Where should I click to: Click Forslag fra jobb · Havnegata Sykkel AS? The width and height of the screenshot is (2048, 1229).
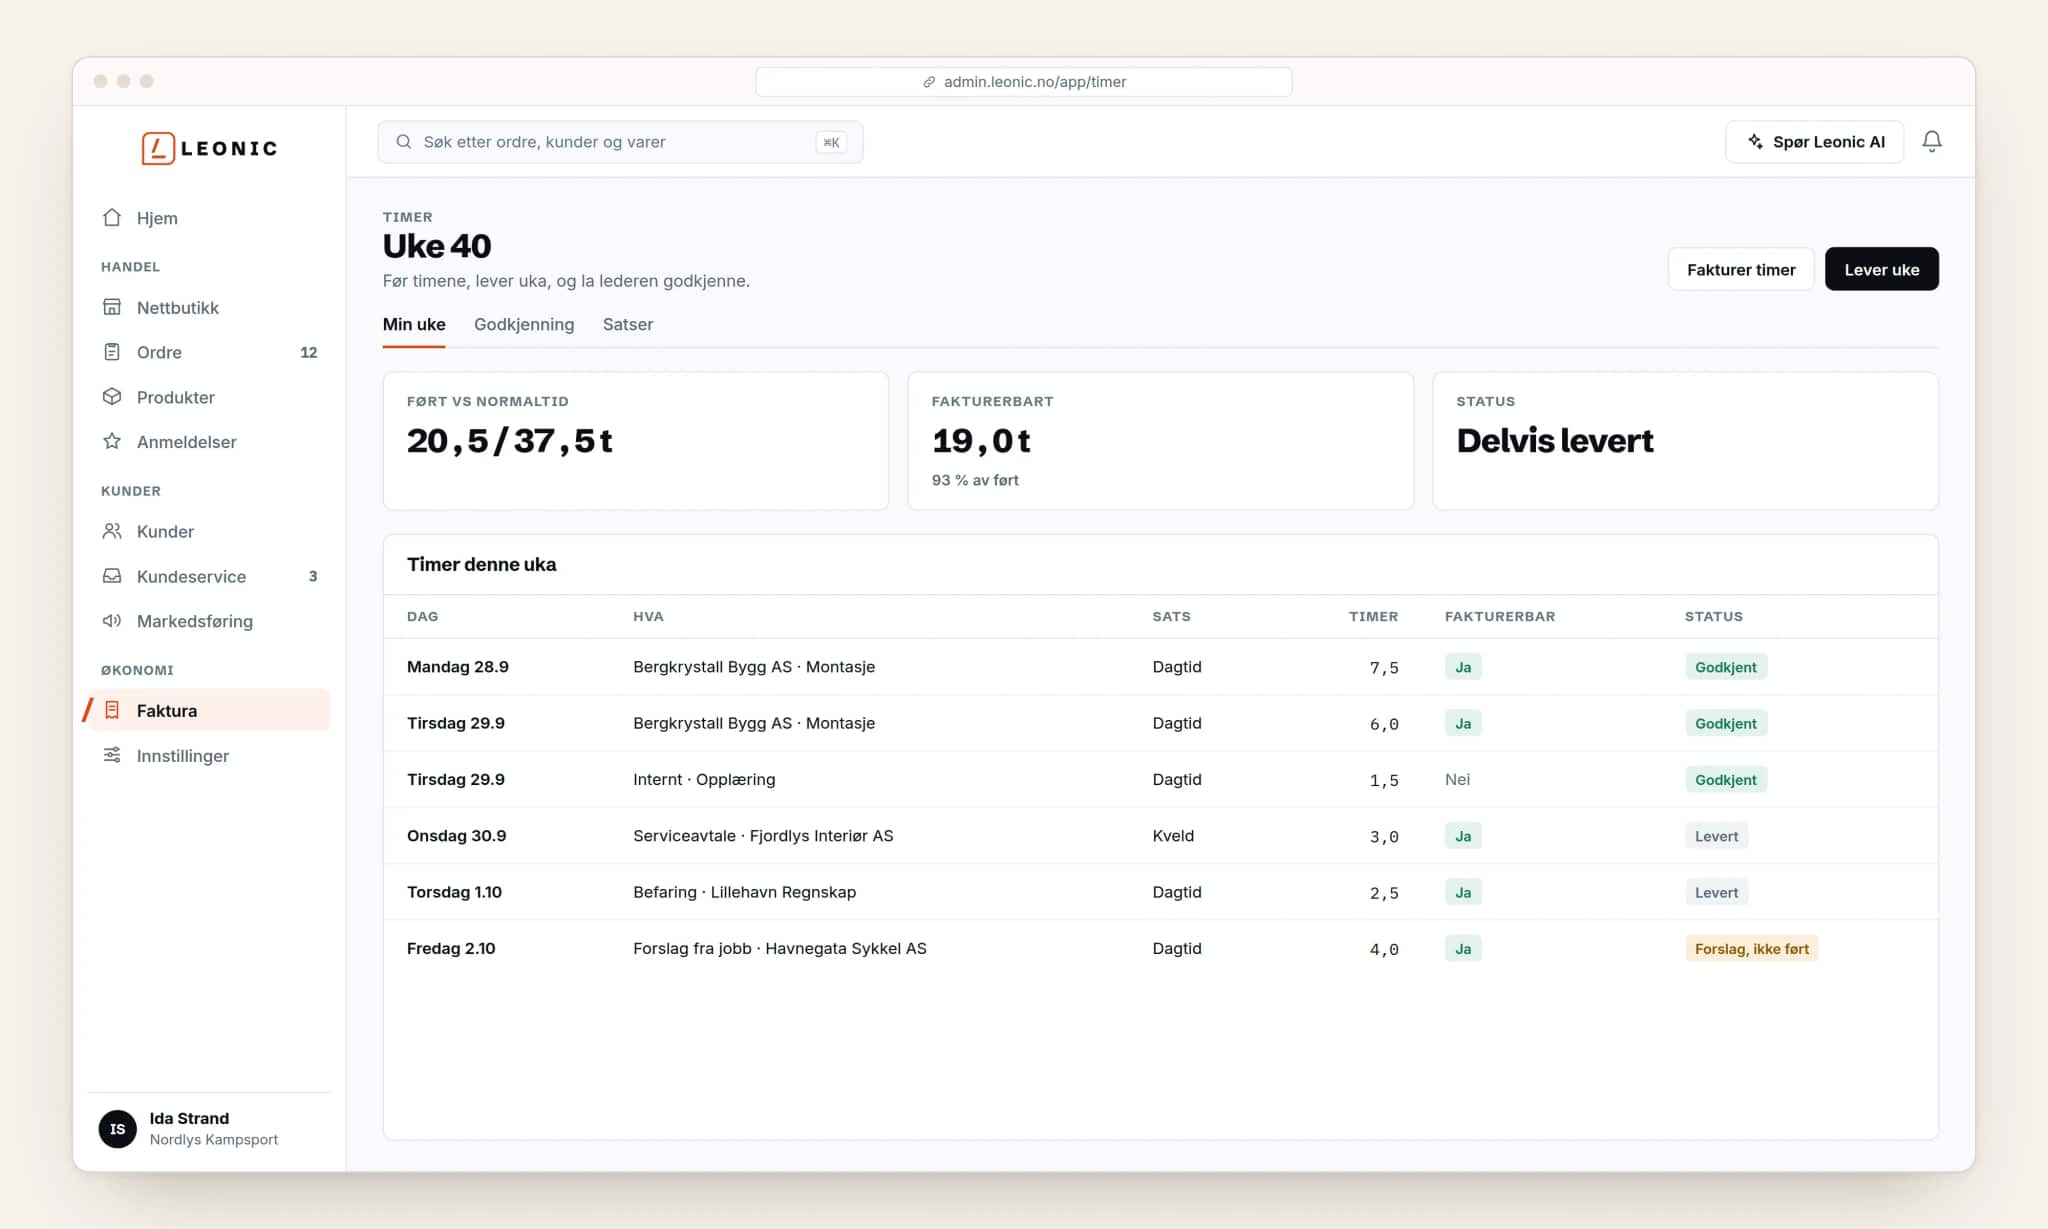coord(780,948)
